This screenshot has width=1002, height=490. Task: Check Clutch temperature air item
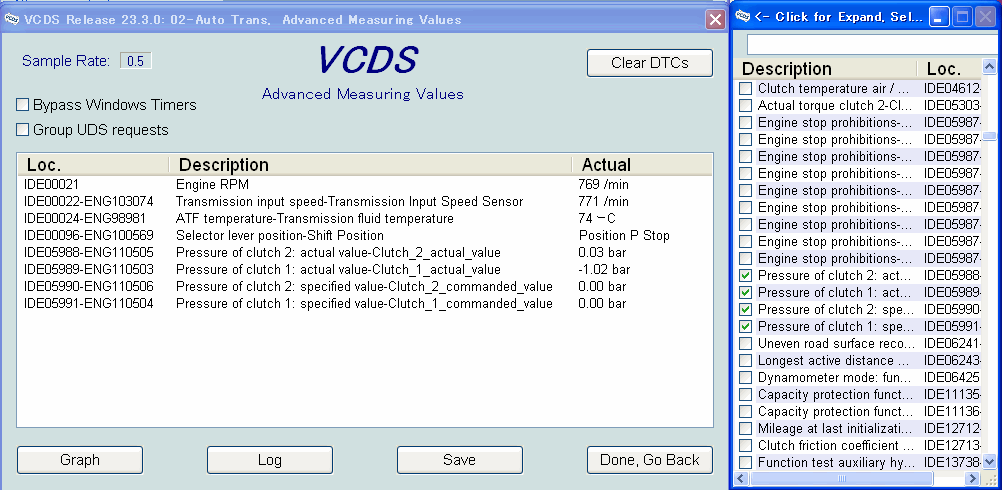[745, 88]
